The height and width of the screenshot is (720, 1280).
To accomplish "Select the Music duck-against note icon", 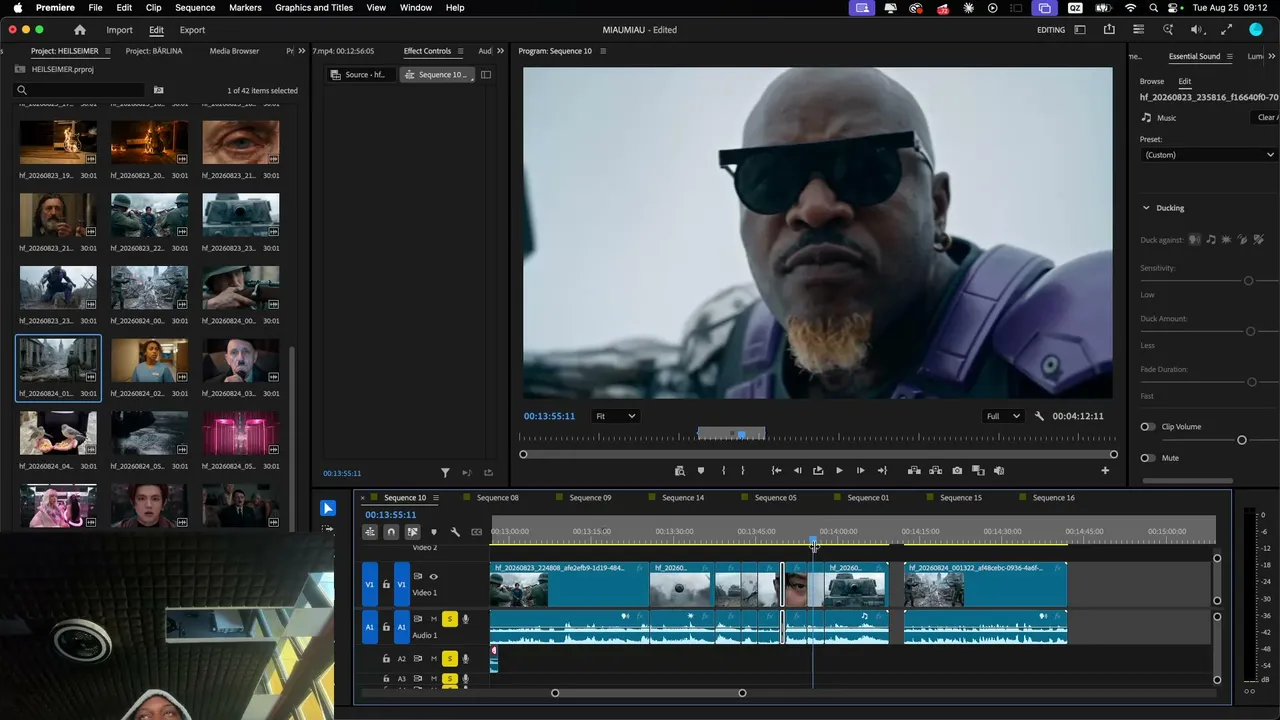I will click(x=1211, y=240).
